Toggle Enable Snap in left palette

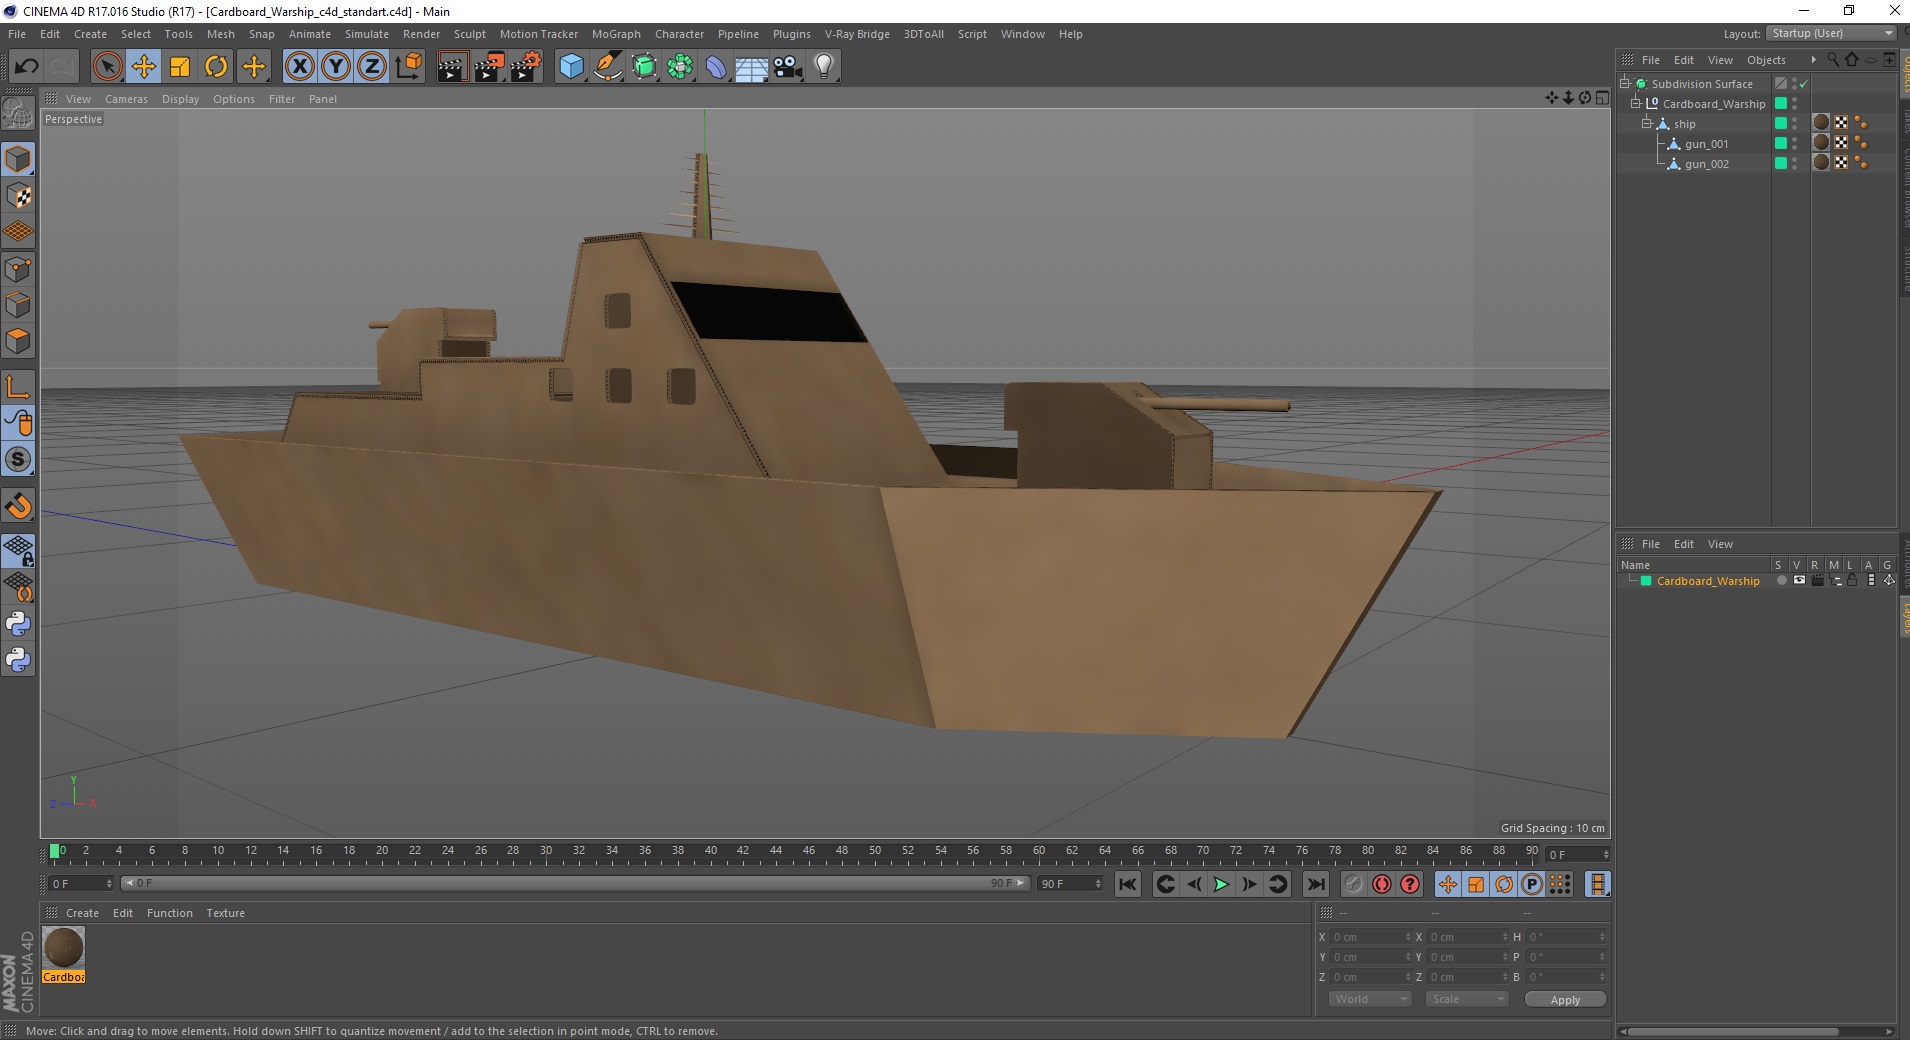coord(18,505)
